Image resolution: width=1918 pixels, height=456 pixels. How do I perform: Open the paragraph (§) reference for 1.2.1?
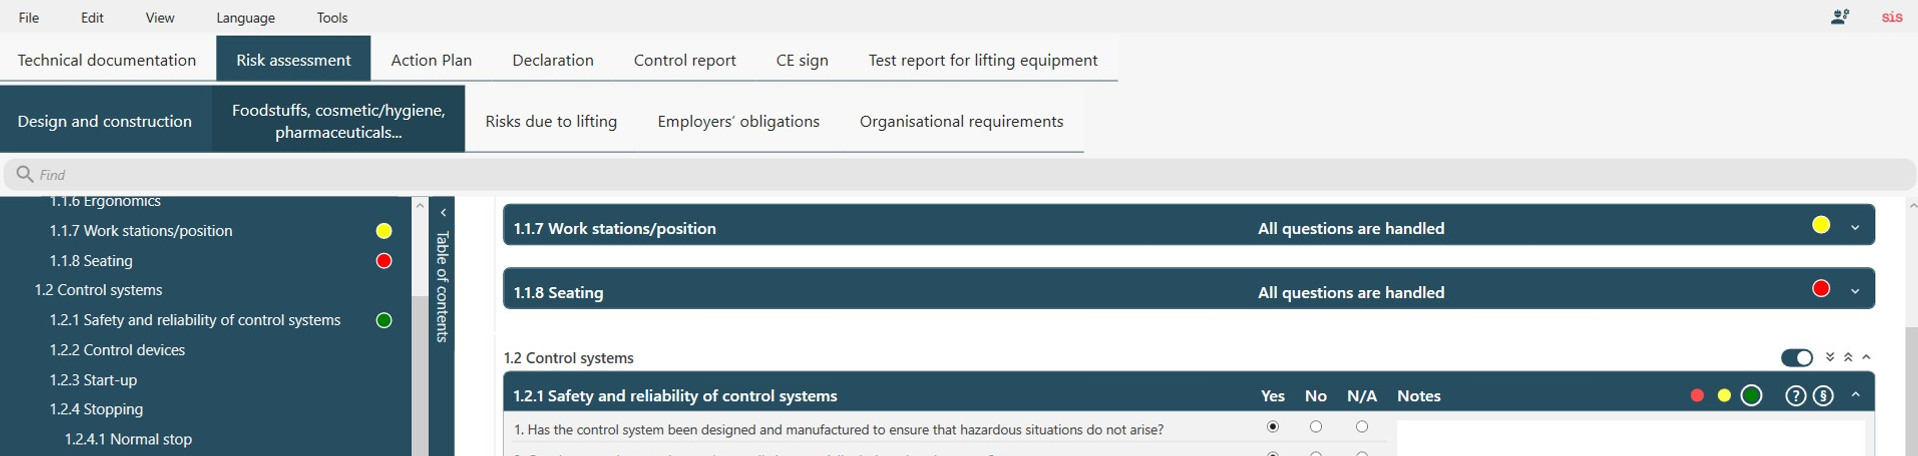(x=1823, y=396)
